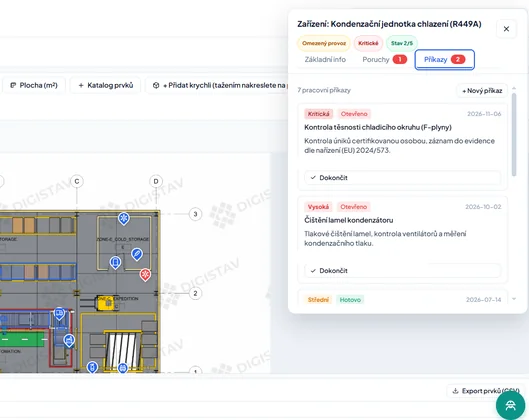The width and height of the screenshot is (529, 420).
Task: Close the Kondenzační jednotka device panel
Action: (506, 29)
